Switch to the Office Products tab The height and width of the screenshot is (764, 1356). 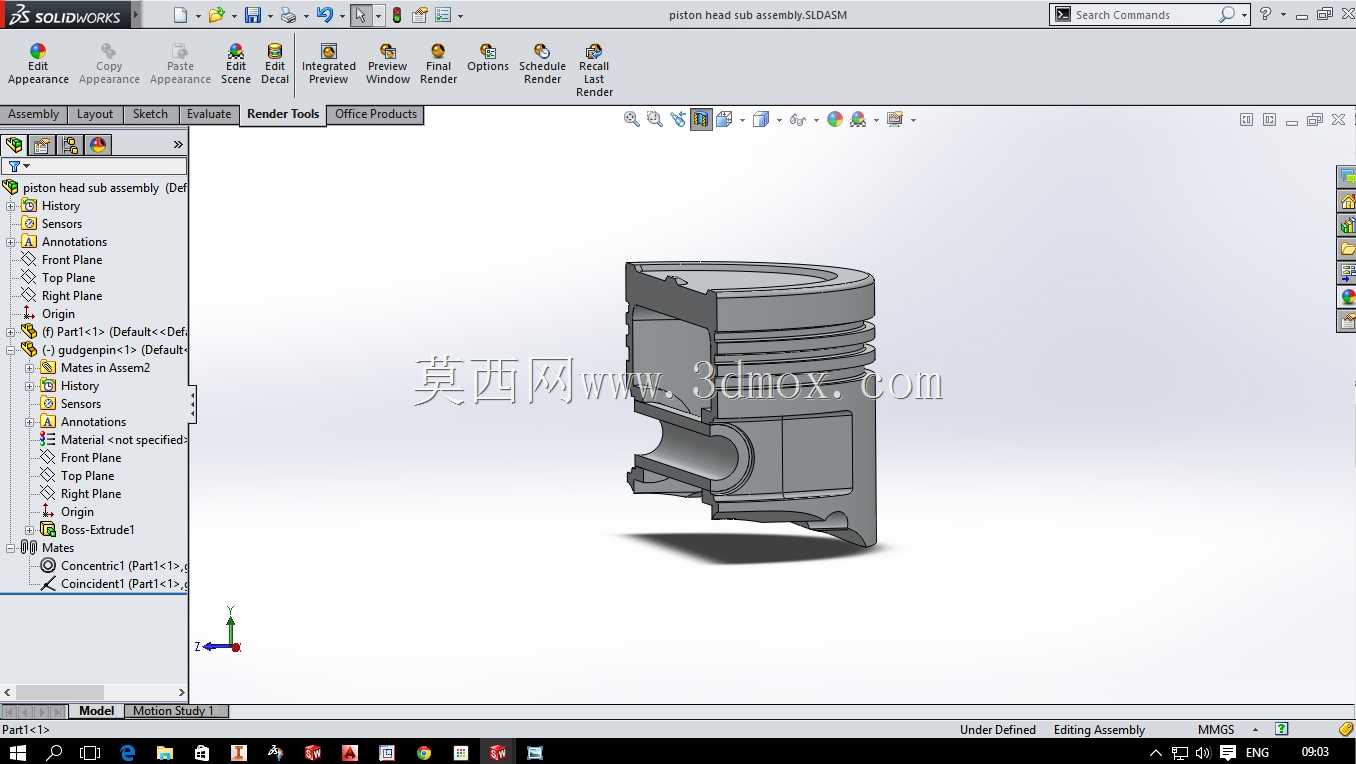tap(376, 114)
